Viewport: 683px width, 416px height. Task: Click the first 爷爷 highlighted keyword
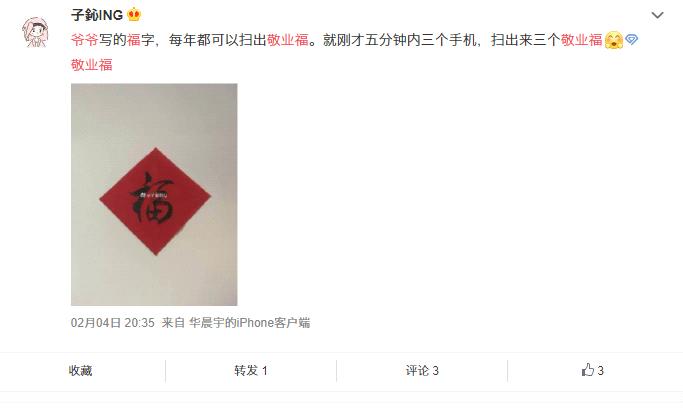click(x=85, y=40)
